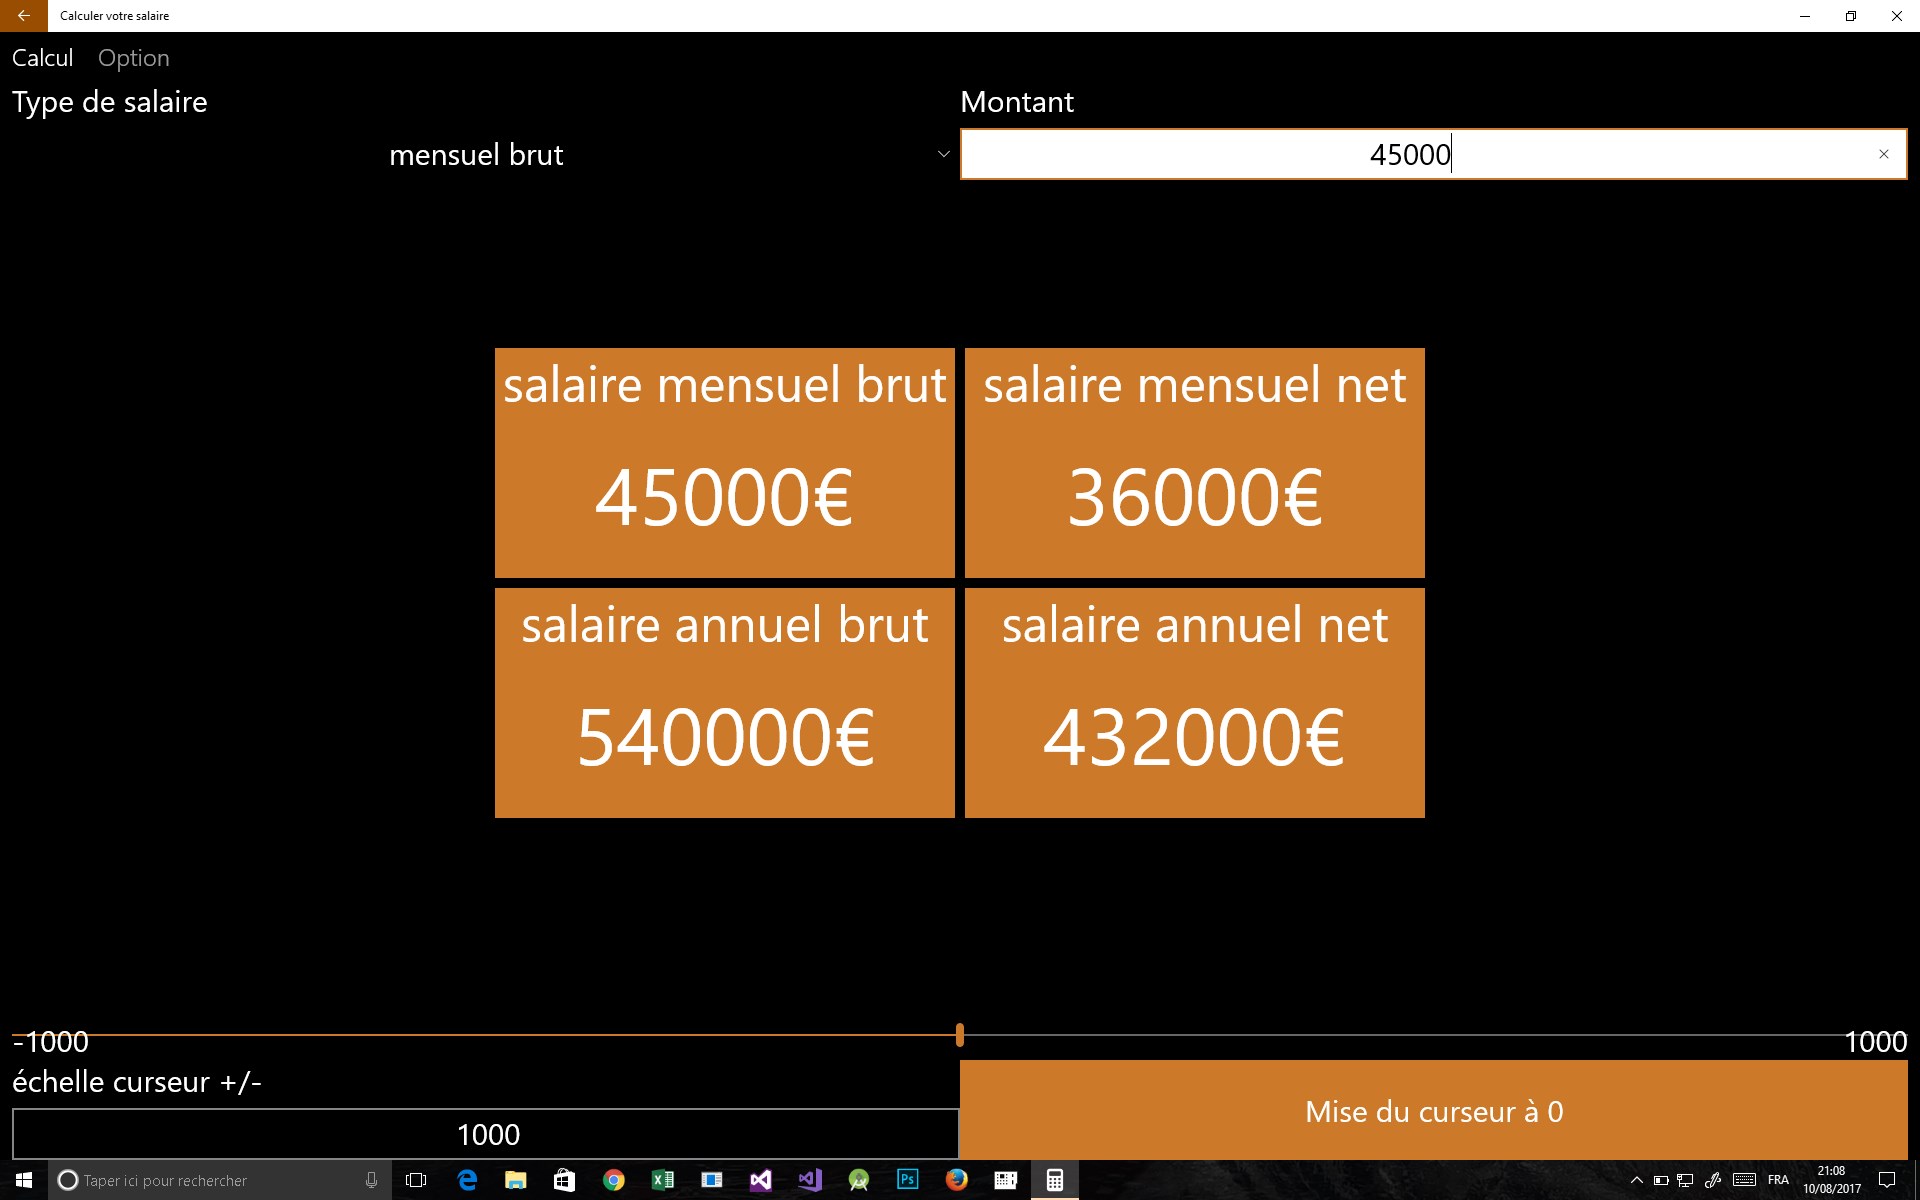Click the calculator app taskbar icon
1920x1200 pixels.
tap(1054, 1180)
